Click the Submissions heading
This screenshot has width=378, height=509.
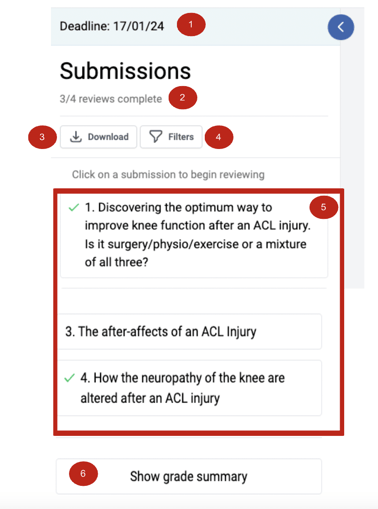point(125,71)
